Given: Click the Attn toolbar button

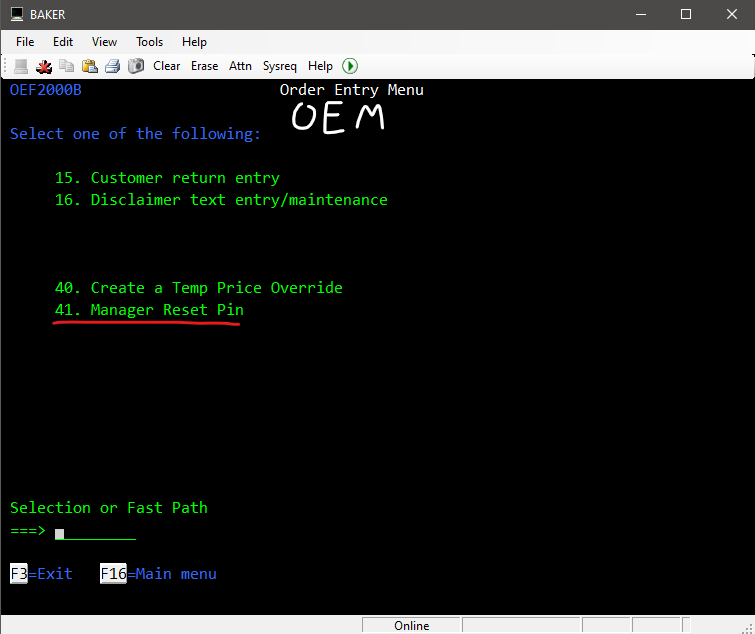Looking at the screenshot, I should pyautogui.click(x=240, y=66).
